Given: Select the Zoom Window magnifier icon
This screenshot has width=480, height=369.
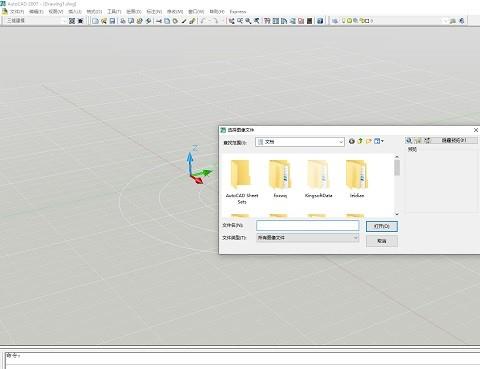Looking at the screenshot, I should [x=248, y=21].
